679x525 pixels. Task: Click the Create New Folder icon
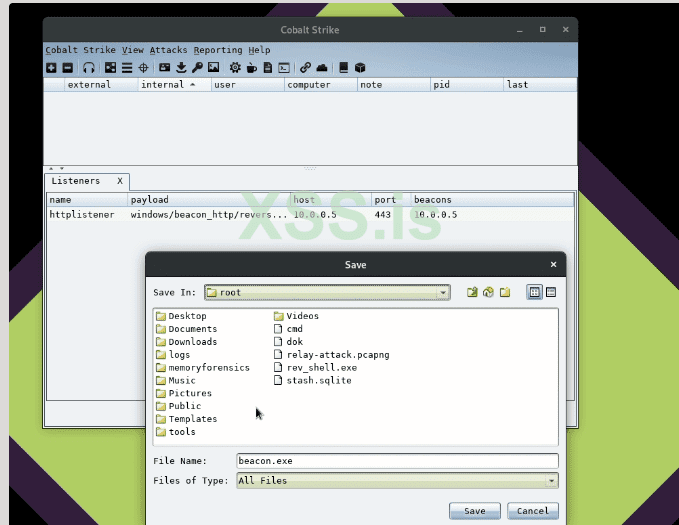tap(505, 292)
